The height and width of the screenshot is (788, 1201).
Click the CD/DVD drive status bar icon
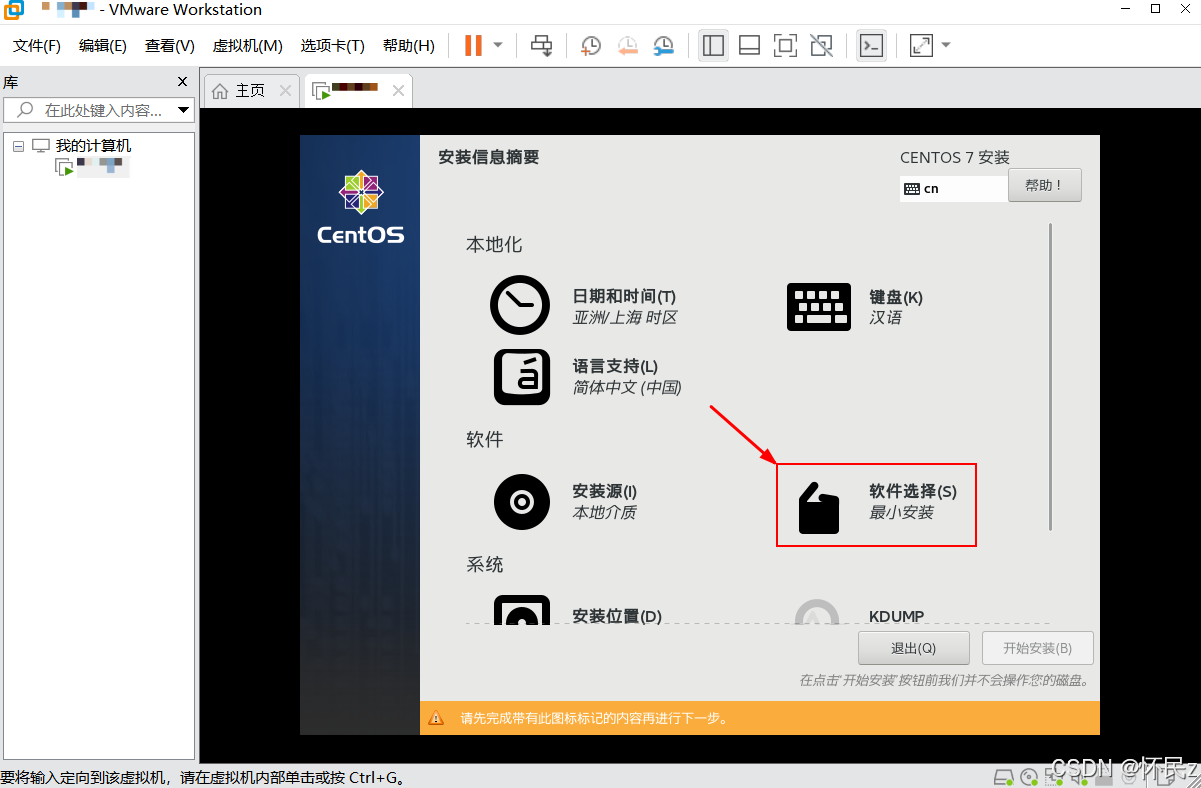point(1028,777)
